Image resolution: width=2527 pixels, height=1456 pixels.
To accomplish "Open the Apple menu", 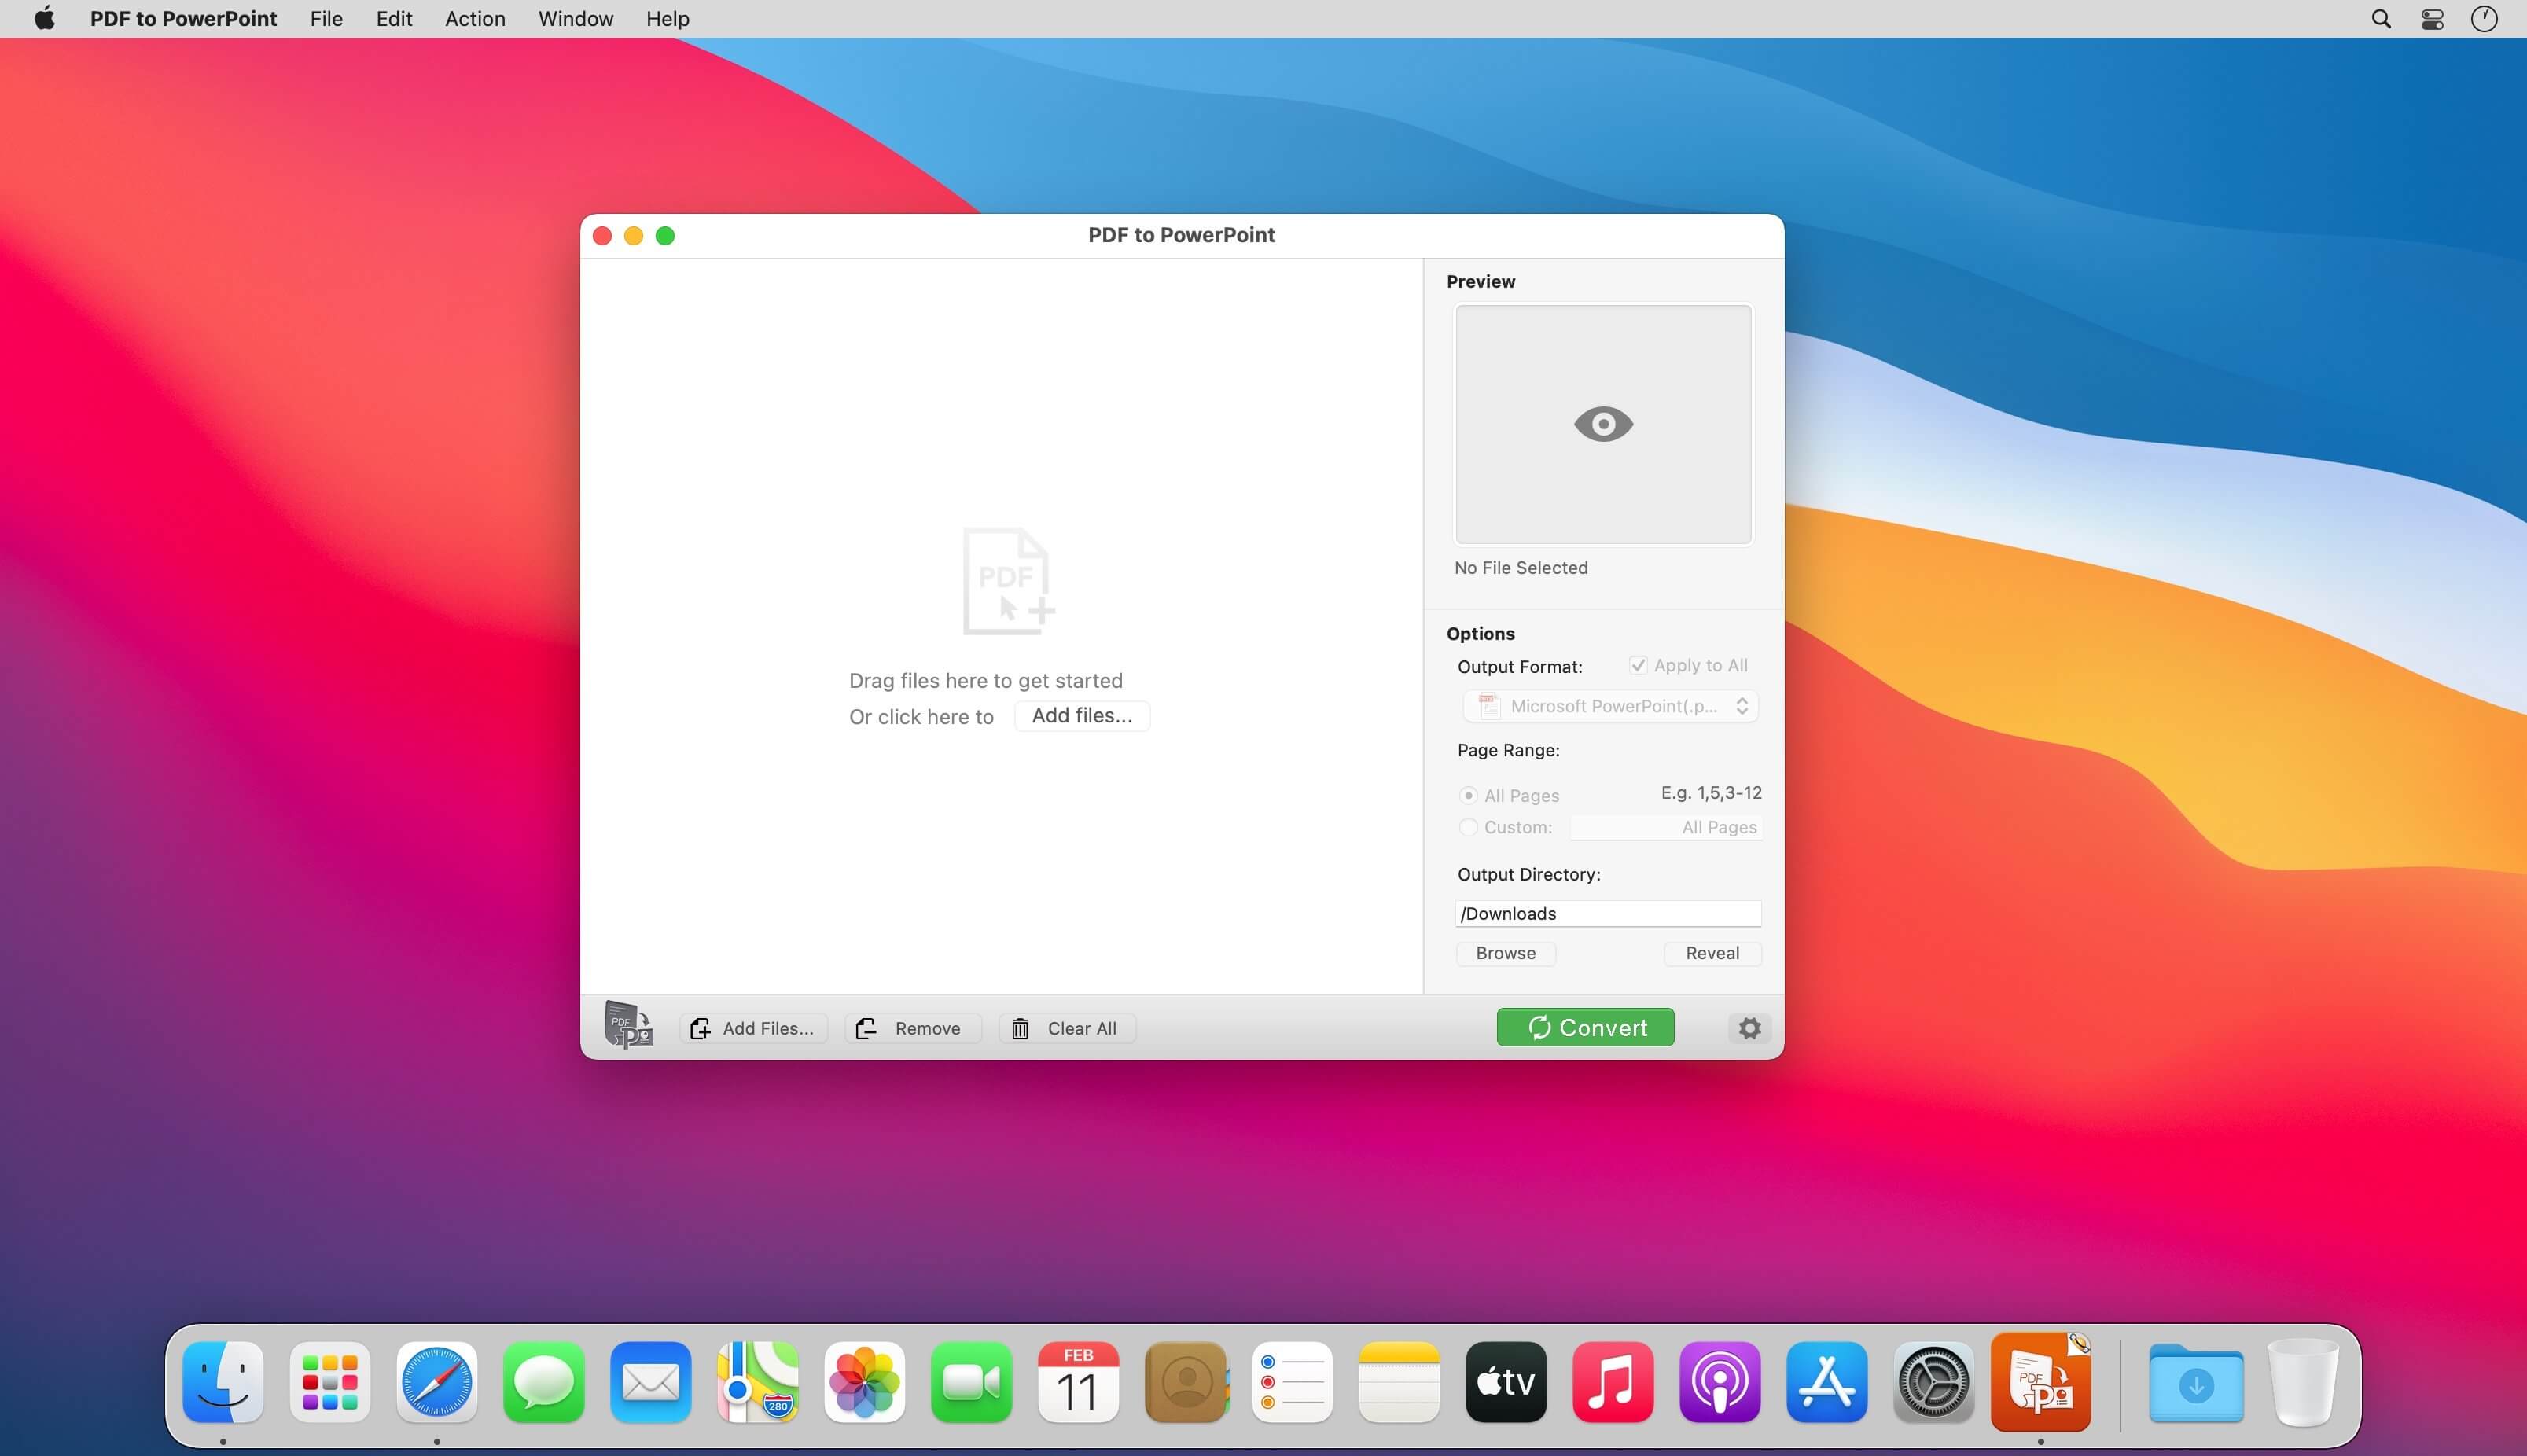I will 44,19.
